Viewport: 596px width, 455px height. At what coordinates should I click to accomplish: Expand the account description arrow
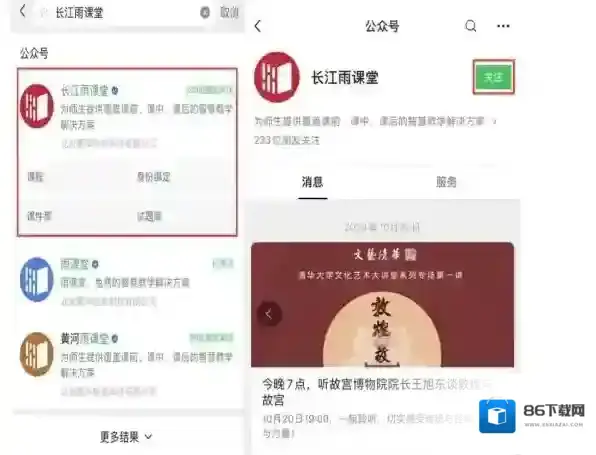click(495, 122)
